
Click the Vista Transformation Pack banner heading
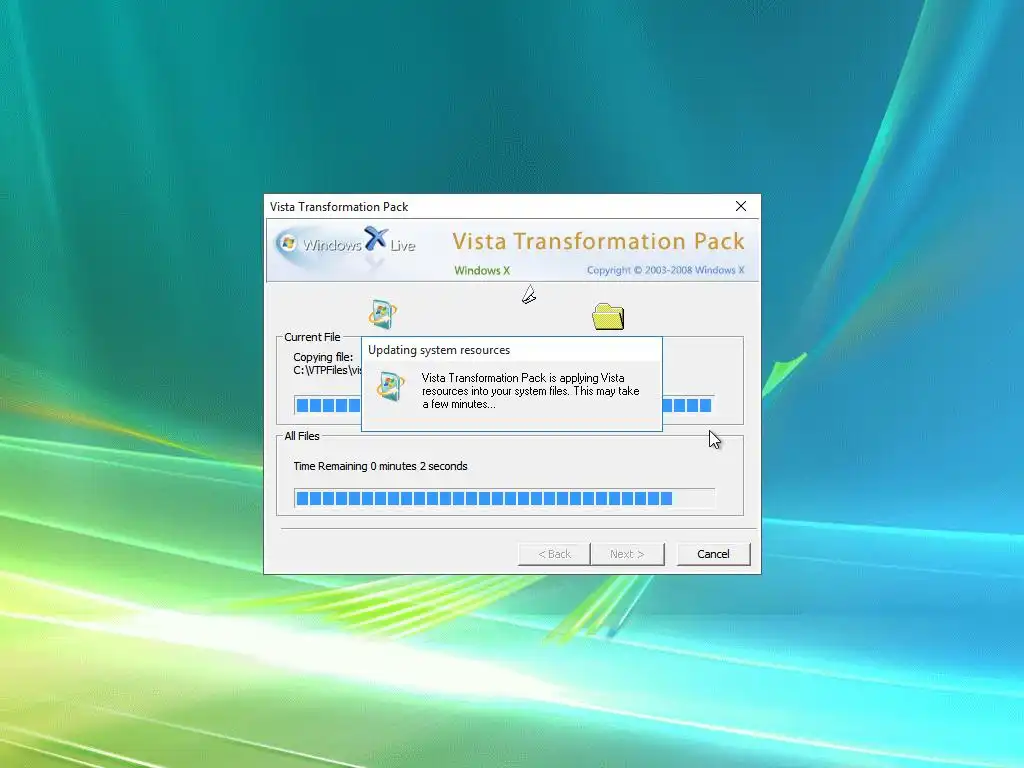(x=598, y=241)
